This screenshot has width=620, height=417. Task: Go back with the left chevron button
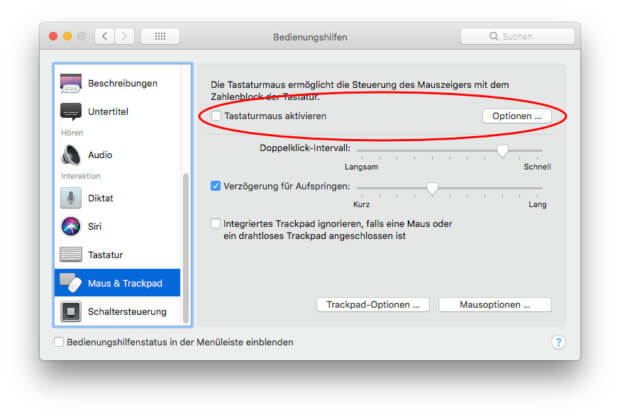tap(105, 36)
